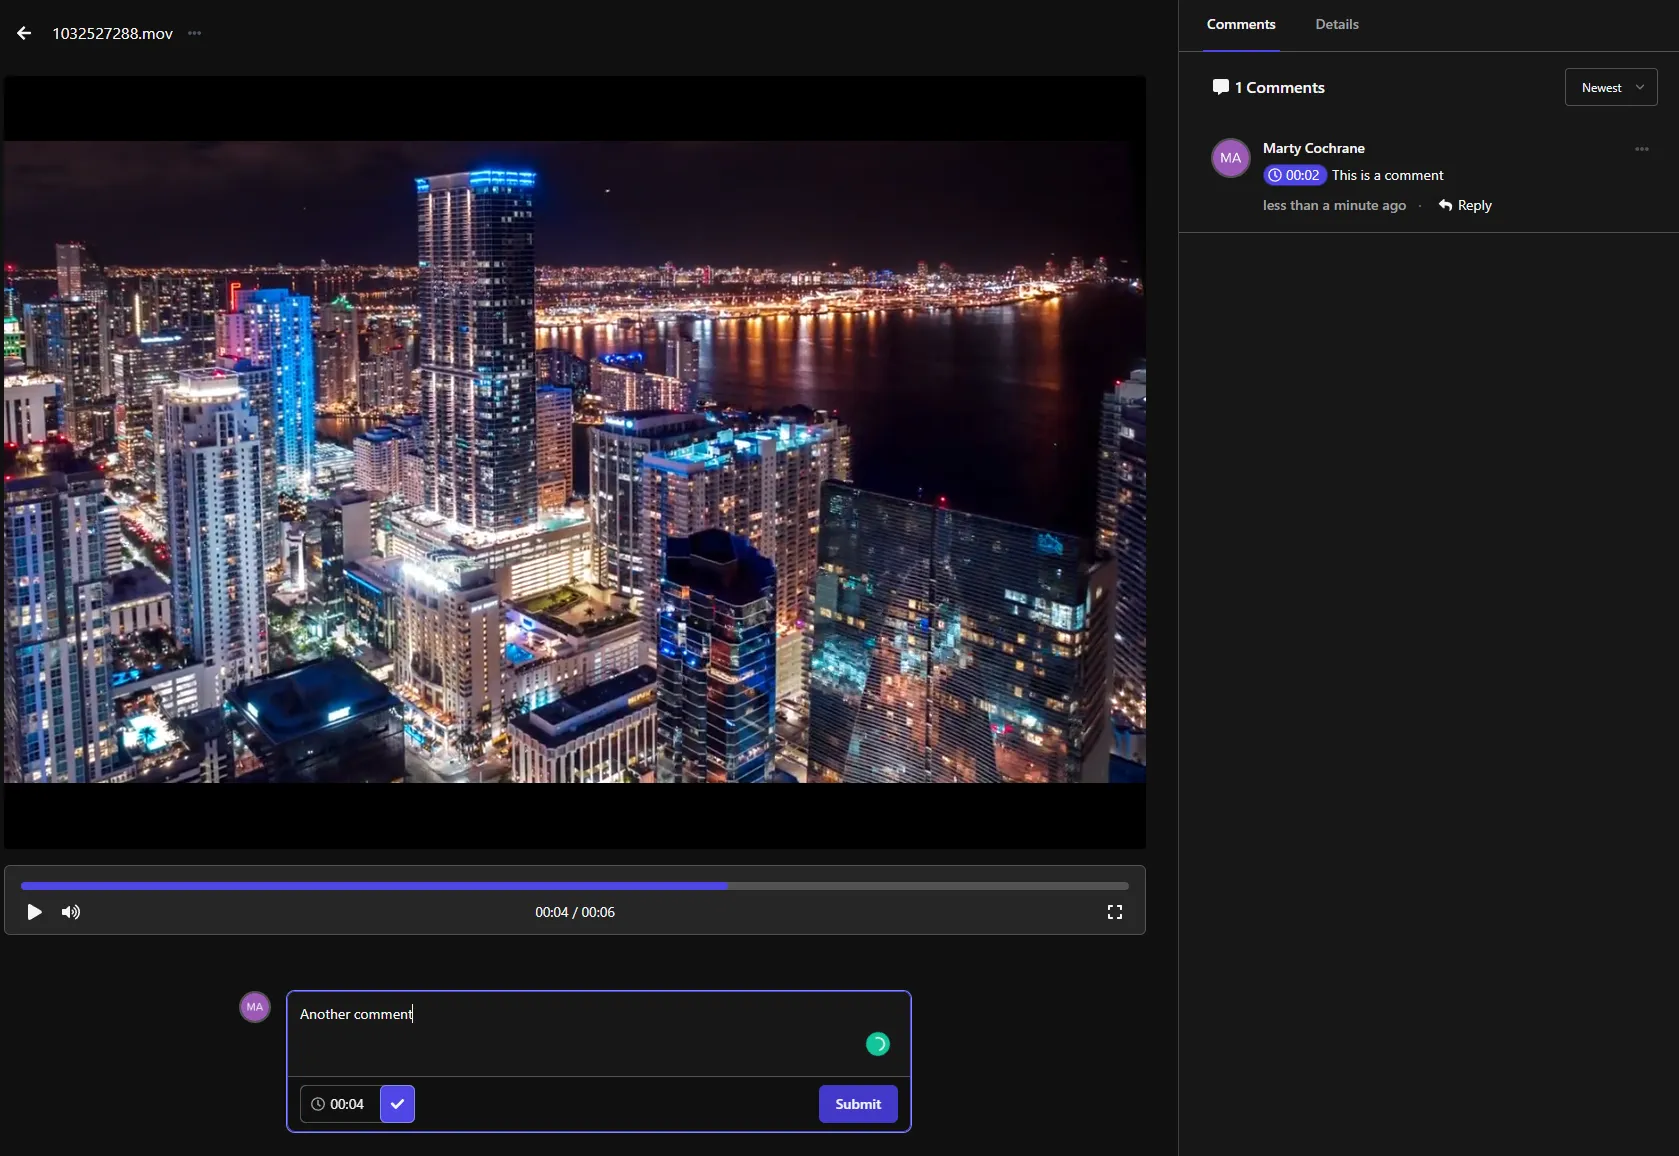Viewport: 1679px width, 1156px height.
Task: Submit the new comment
Action: click(x=857, y=1104)
